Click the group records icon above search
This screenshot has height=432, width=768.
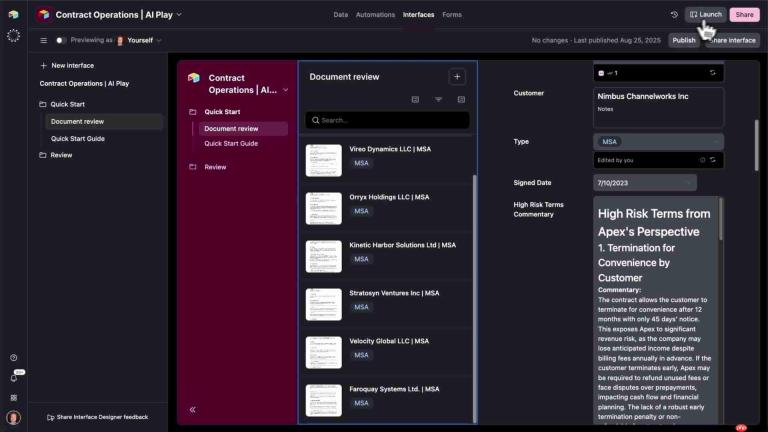415,99
